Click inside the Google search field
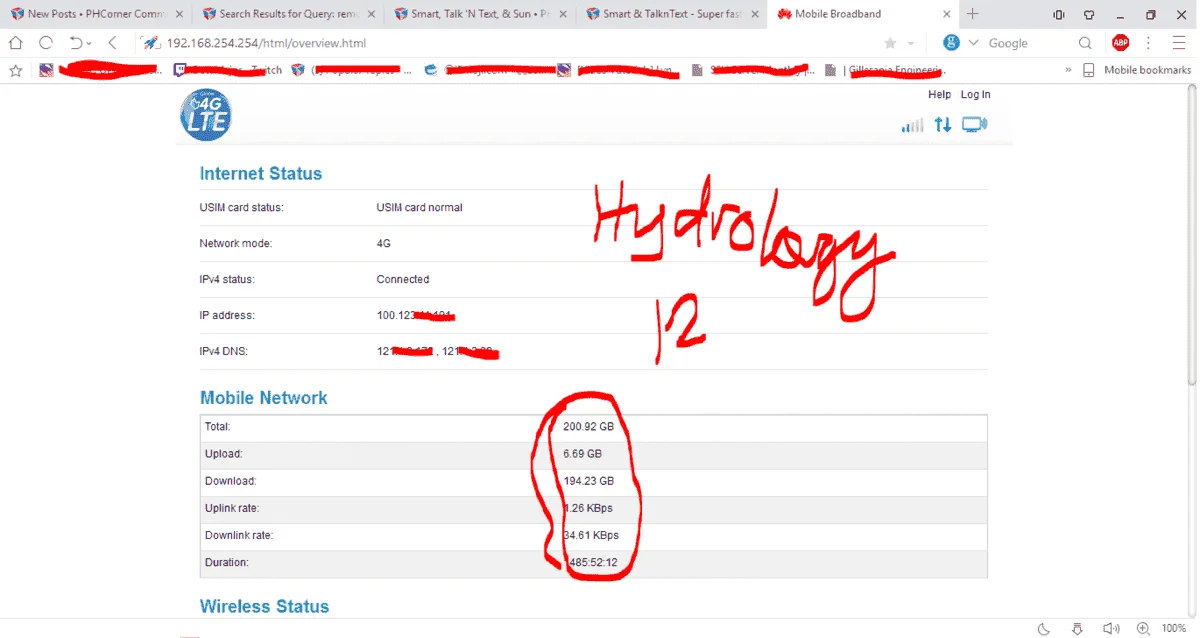This screenshot has width=1200, height=638. coord(1030,43)
